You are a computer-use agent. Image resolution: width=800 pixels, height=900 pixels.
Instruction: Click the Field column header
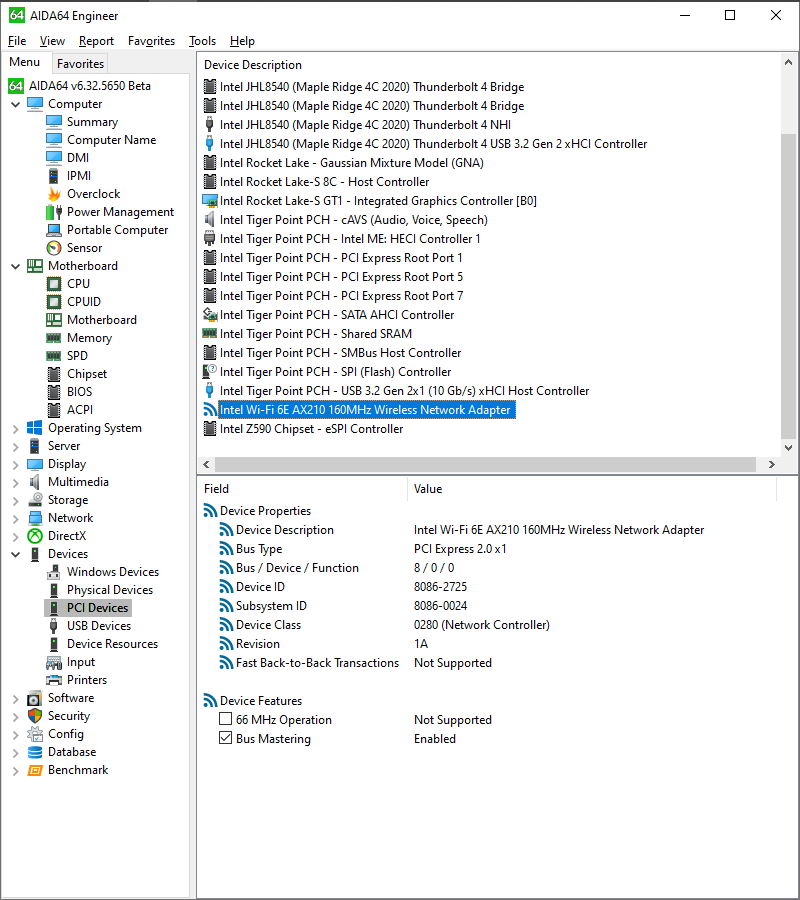(216, 489)
